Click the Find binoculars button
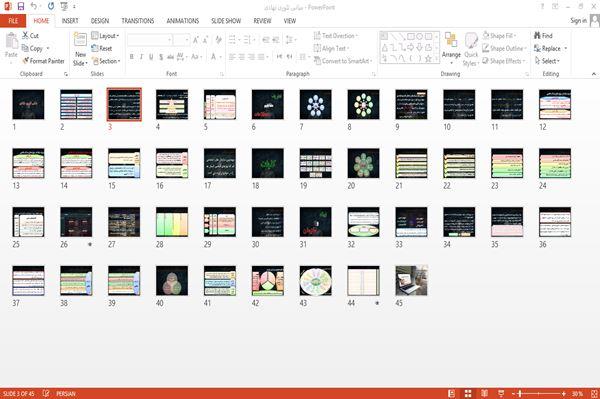Screen dimensions: 600x399 coord(543,36)
